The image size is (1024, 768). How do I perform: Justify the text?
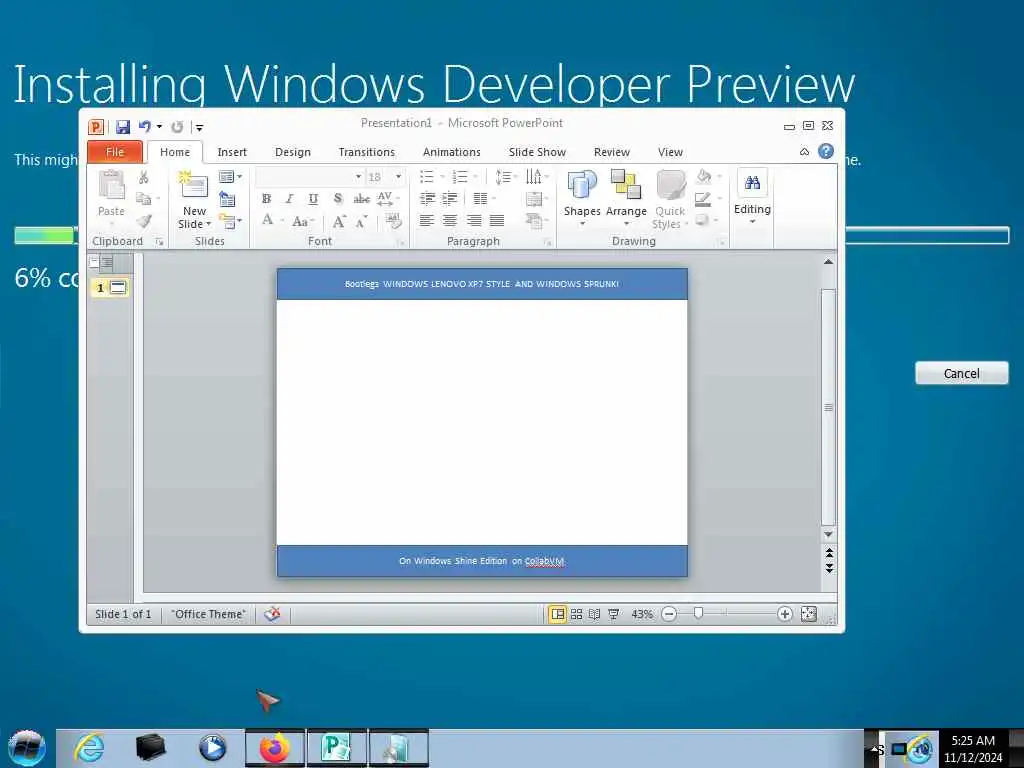pyautogui.click(x=497, y=221)
